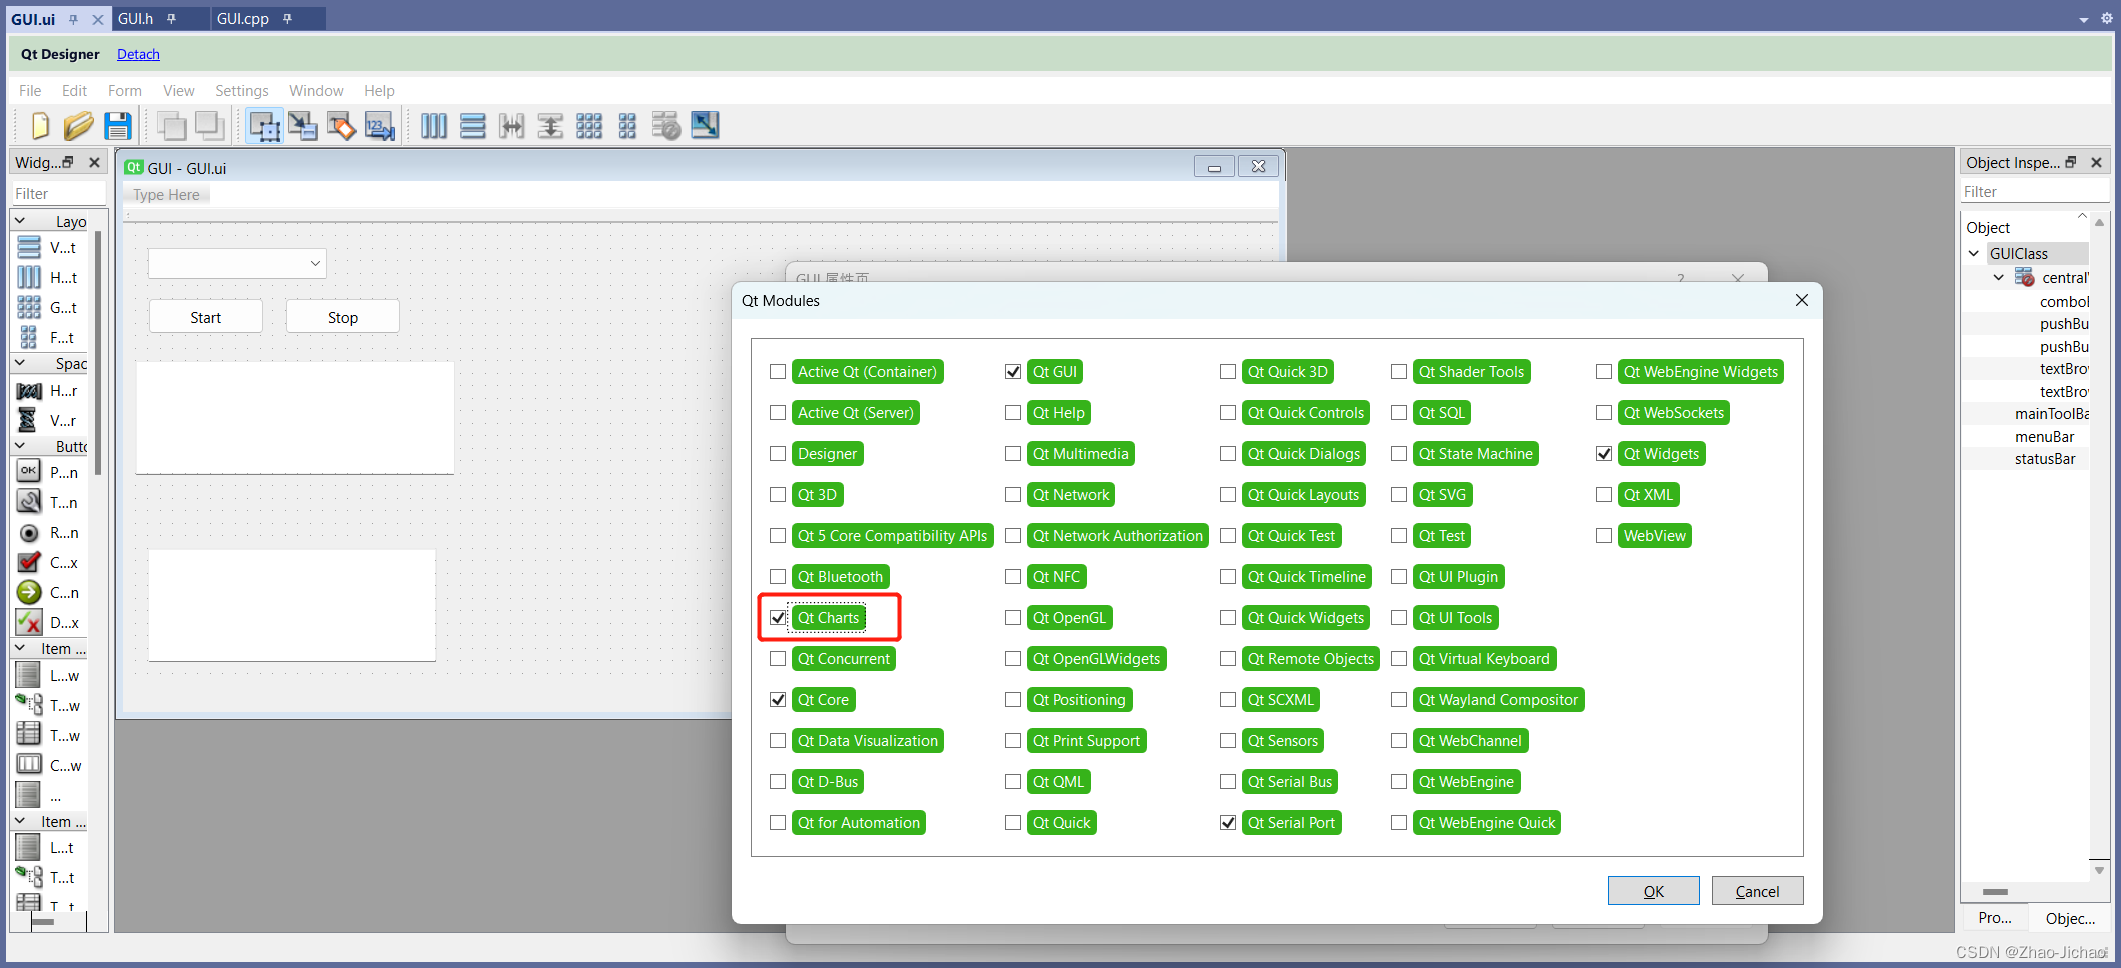
Task: Apply vertical splitter layout icon
Action: pyautogui.click(x=550, y=126)
